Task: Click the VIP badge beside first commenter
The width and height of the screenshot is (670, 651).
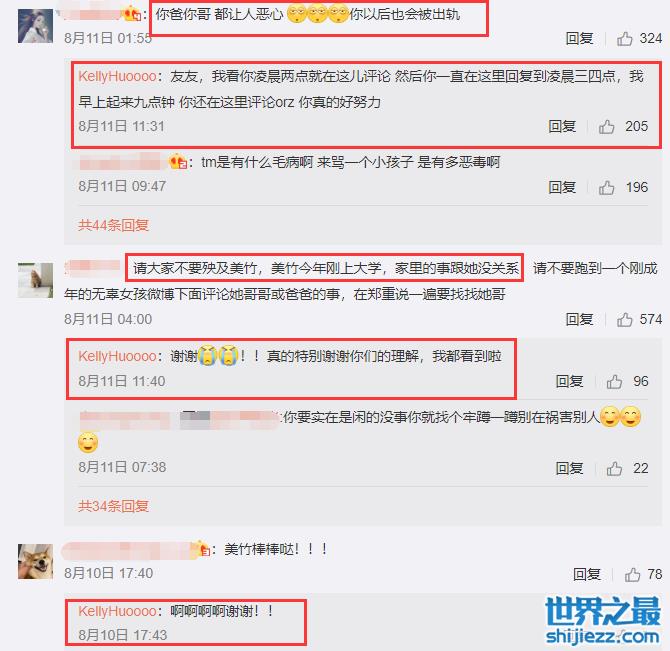Action: tap(132, 15)
